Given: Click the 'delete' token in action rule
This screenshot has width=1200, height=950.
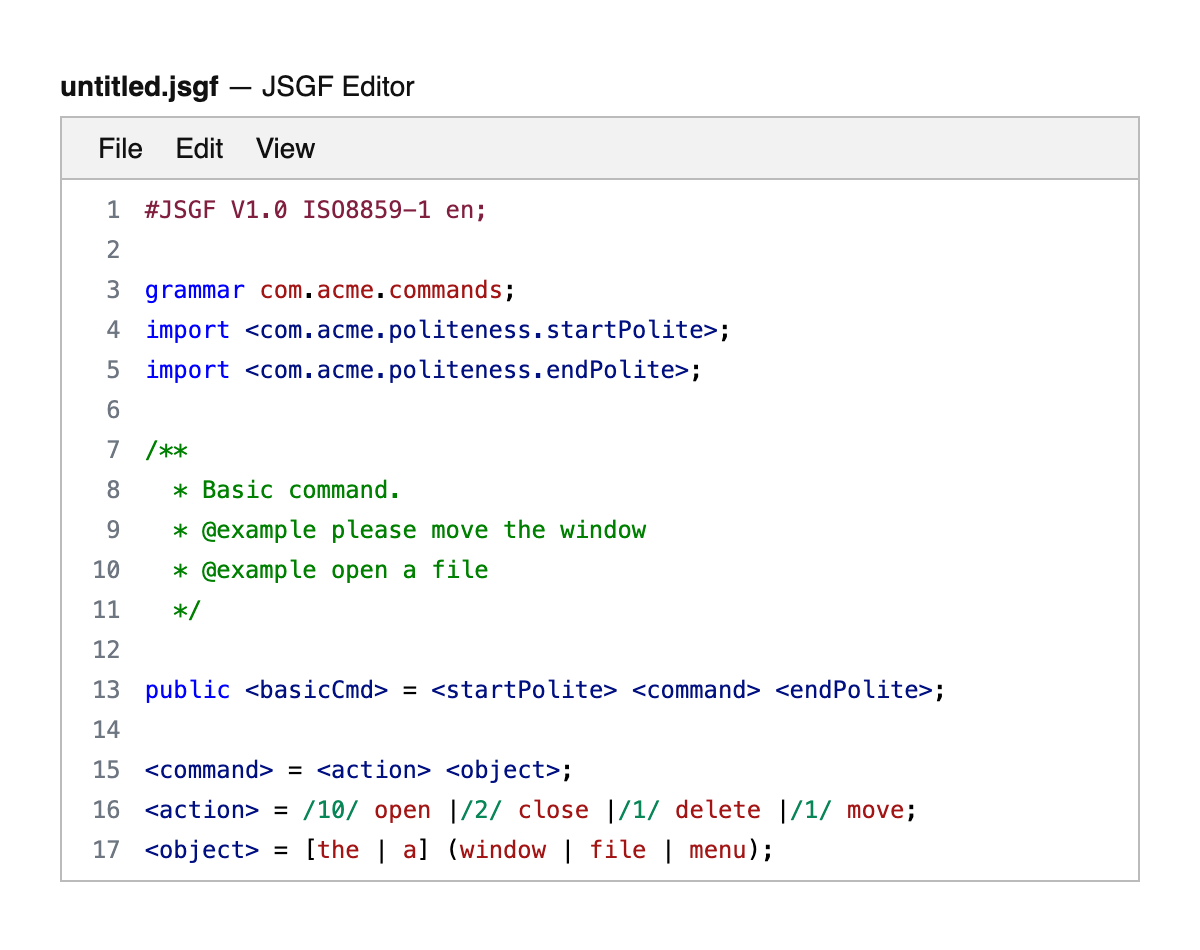Looking at the screenshot, I should click(x=717, y=810).
